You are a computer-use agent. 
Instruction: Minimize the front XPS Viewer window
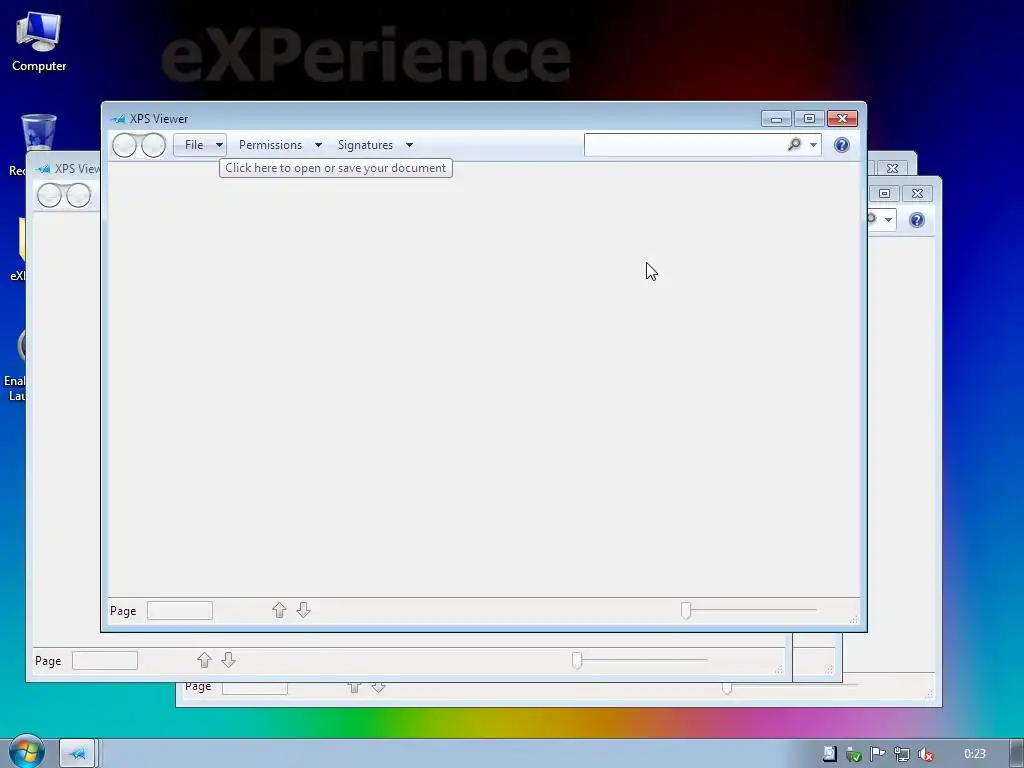click(x=776, y=118)
